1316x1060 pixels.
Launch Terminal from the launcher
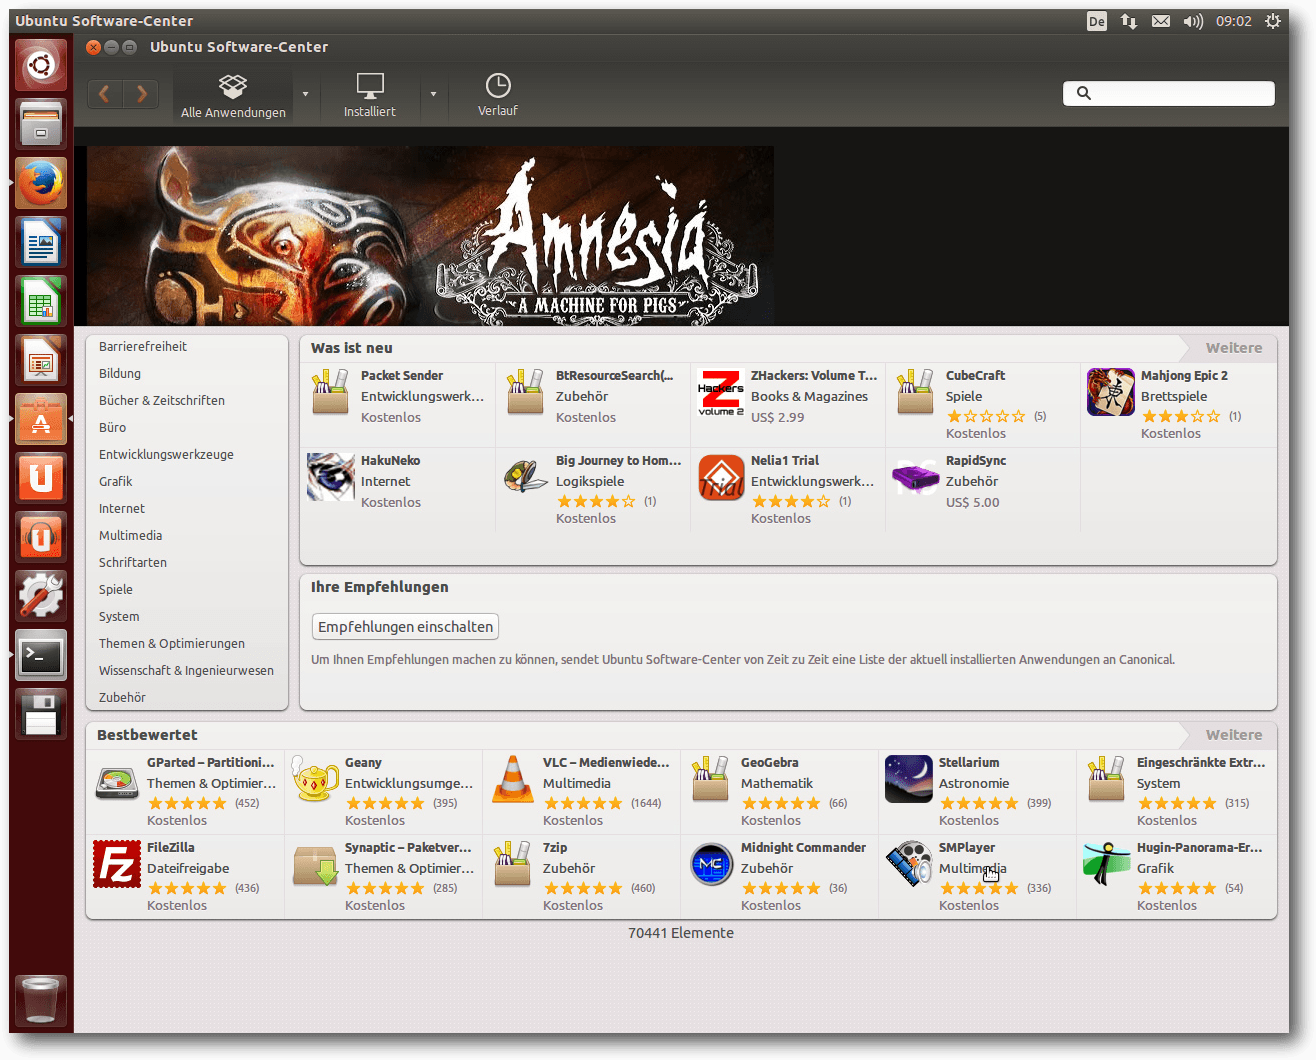[x=41, y=655]
